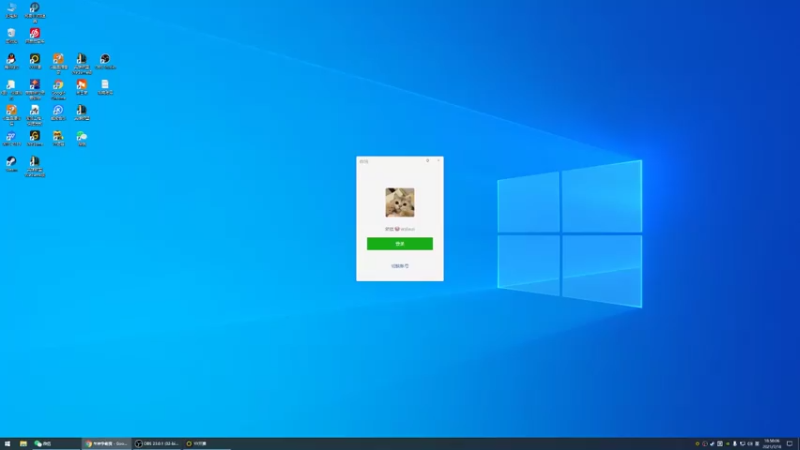Switch to the YY taskbar window

[x=207, y=444]
